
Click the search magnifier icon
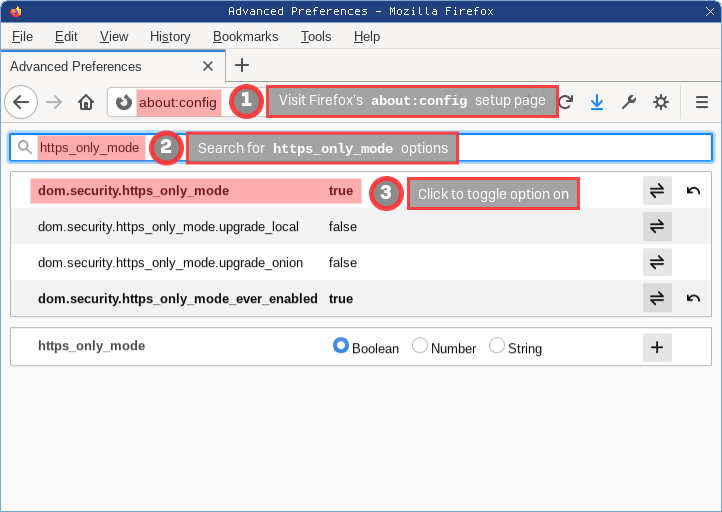(x=24, y=147)
